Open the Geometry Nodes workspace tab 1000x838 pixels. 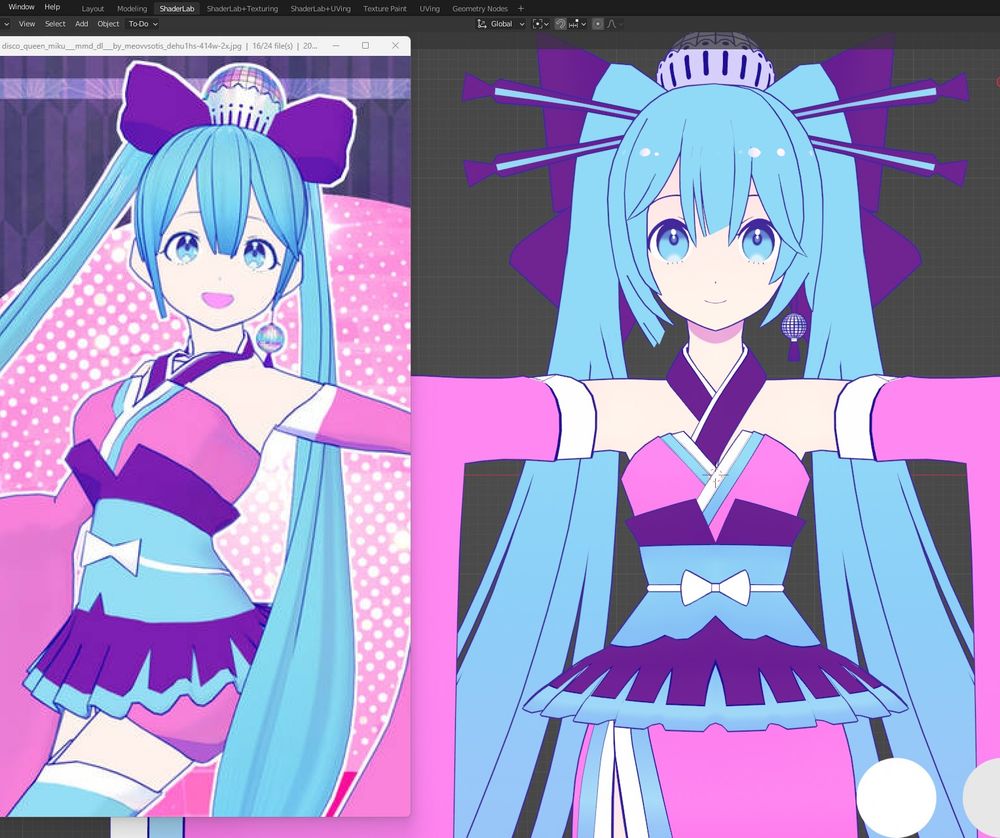tap(480, 8)
